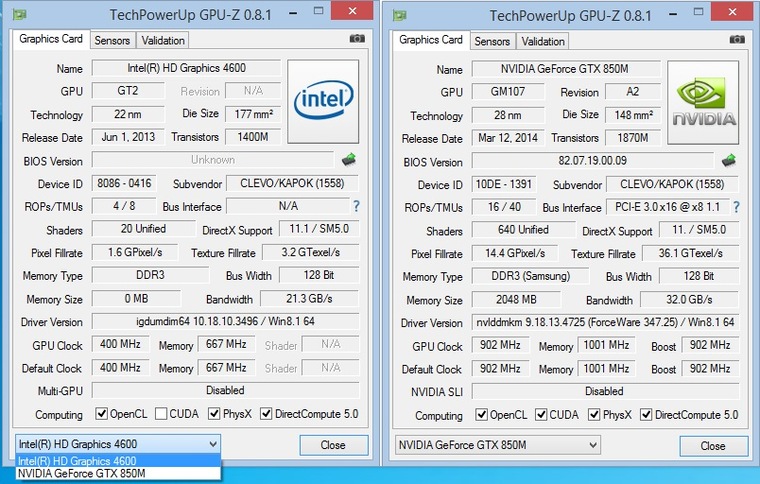Select Graphics Card tab in NVIDIA window
Image resolution: width=760 pixels, height=484 pixels.
[x=431, y=40]
